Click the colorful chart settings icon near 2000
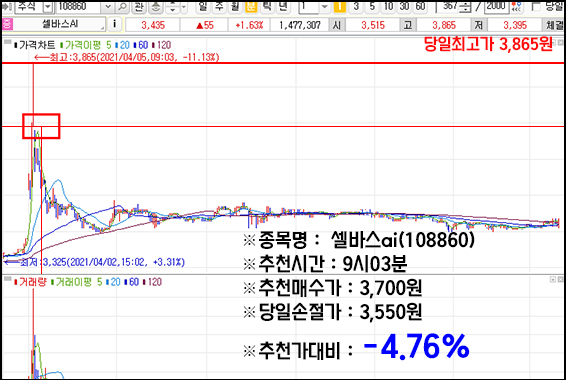Screen dimensions: 566x380 coord(517,6)
